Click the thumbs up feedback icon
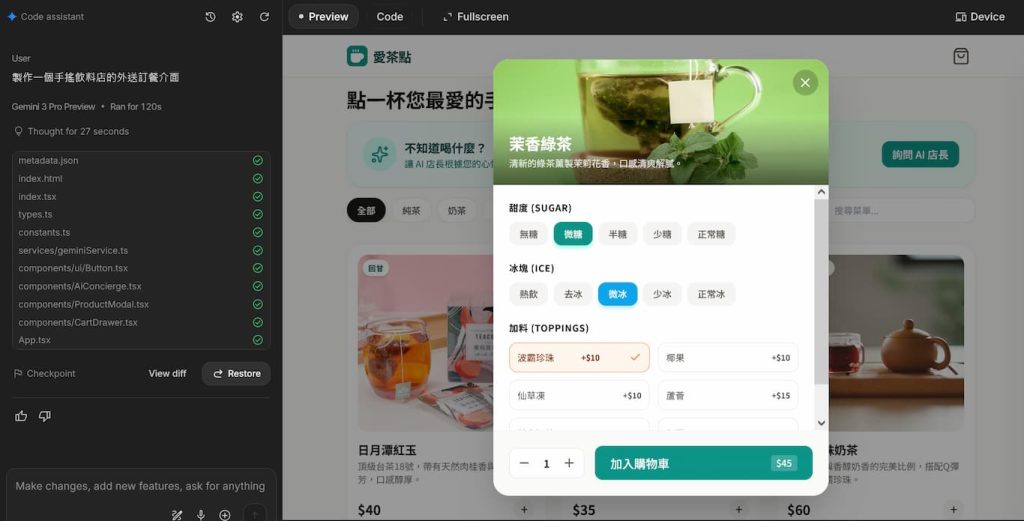 [21, 416]
